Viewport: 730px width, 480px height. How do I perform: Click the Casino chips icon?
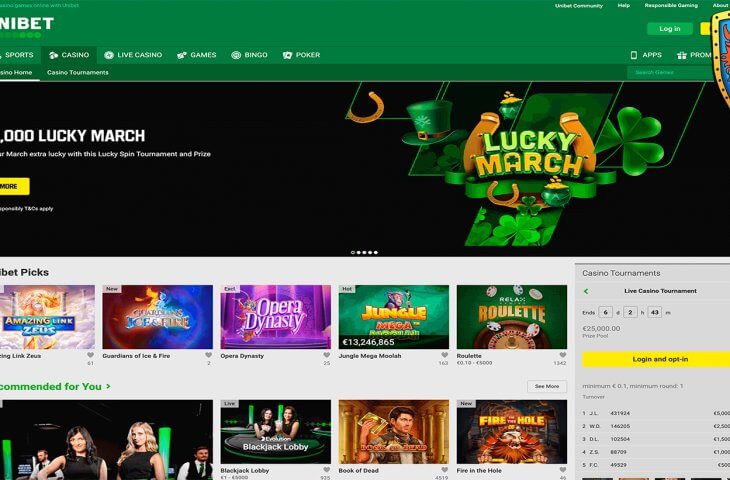54,55
